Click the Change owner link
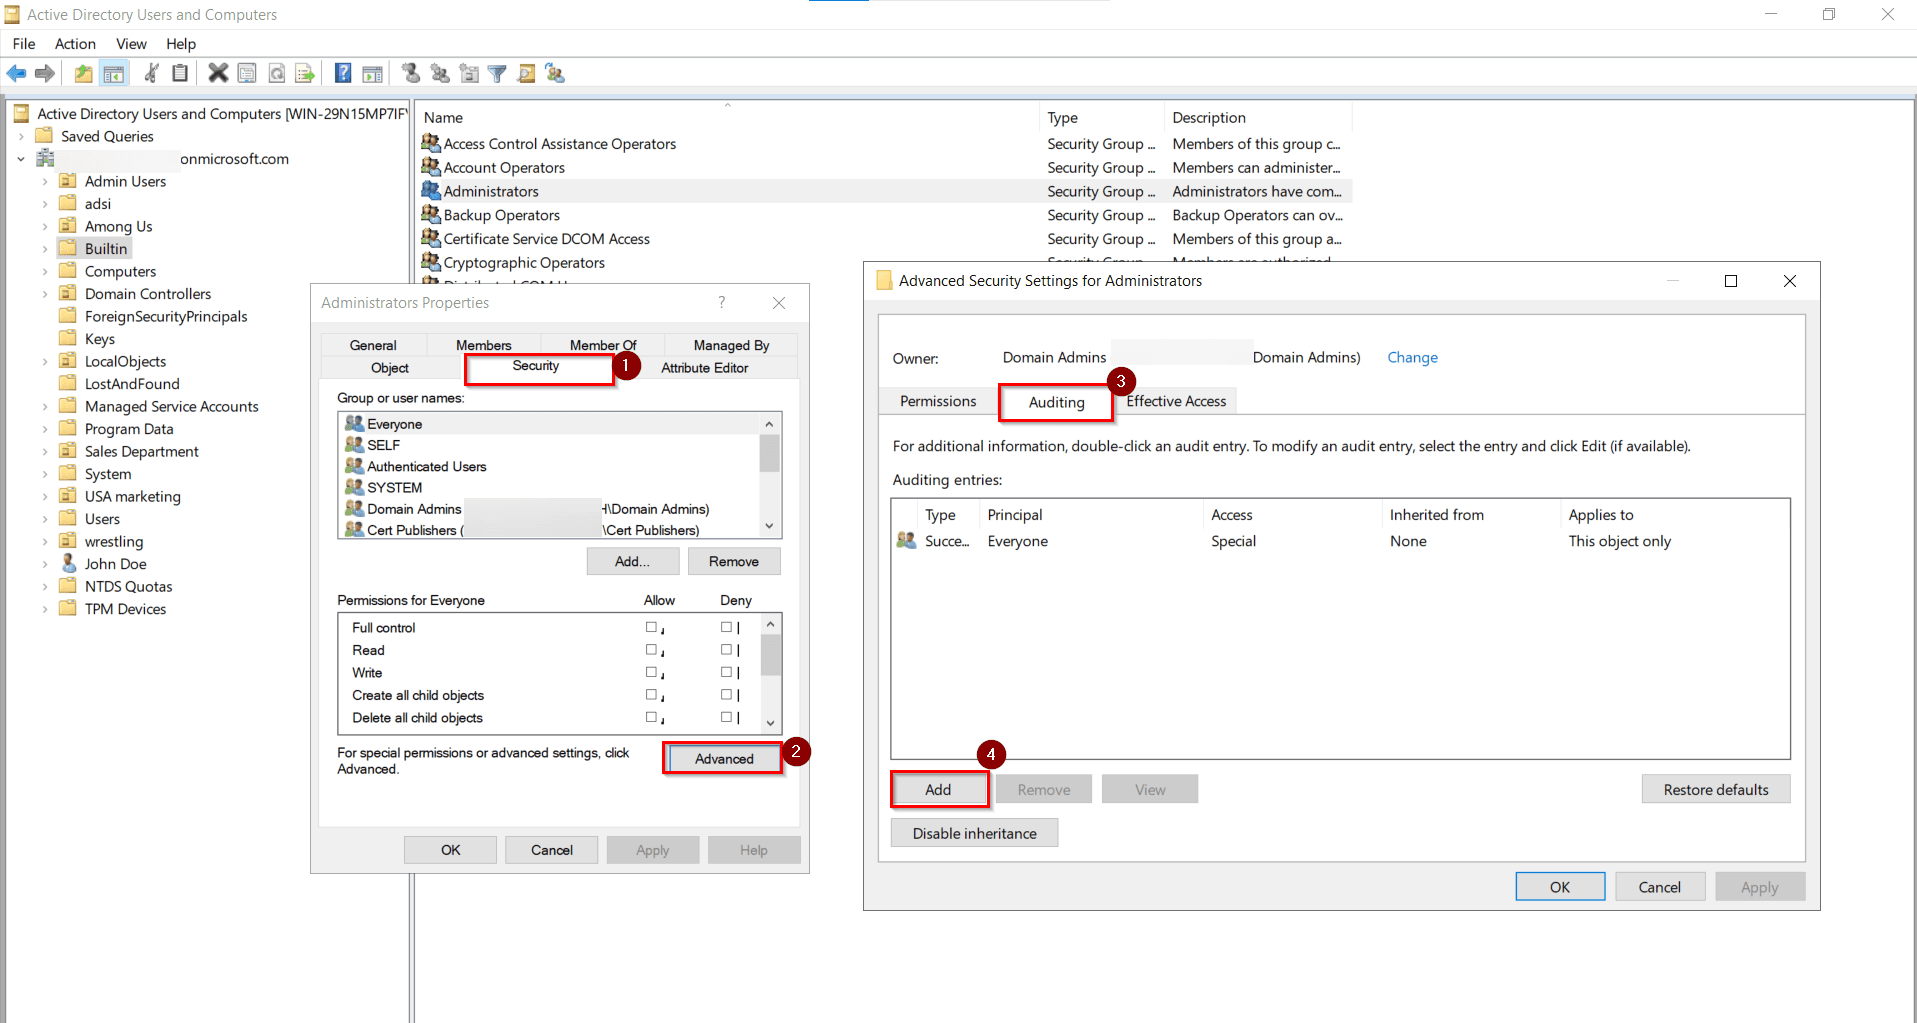 click(x=1412, y=357)
